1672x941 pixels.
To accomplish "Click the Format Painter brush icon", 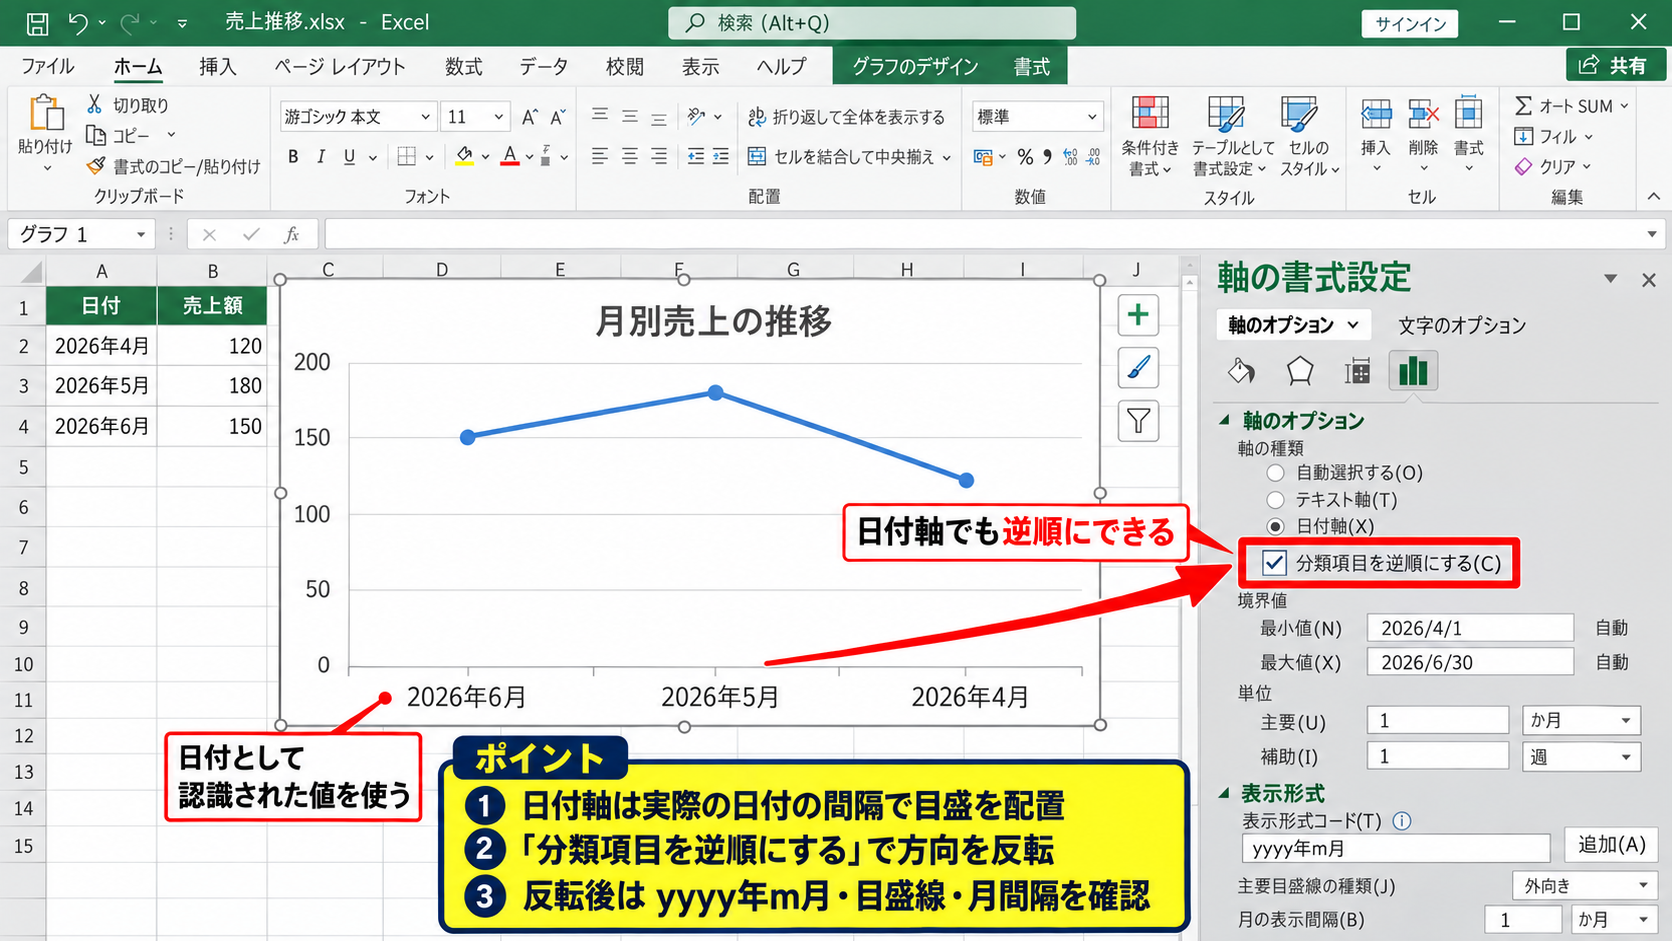I will pos(95,166).
